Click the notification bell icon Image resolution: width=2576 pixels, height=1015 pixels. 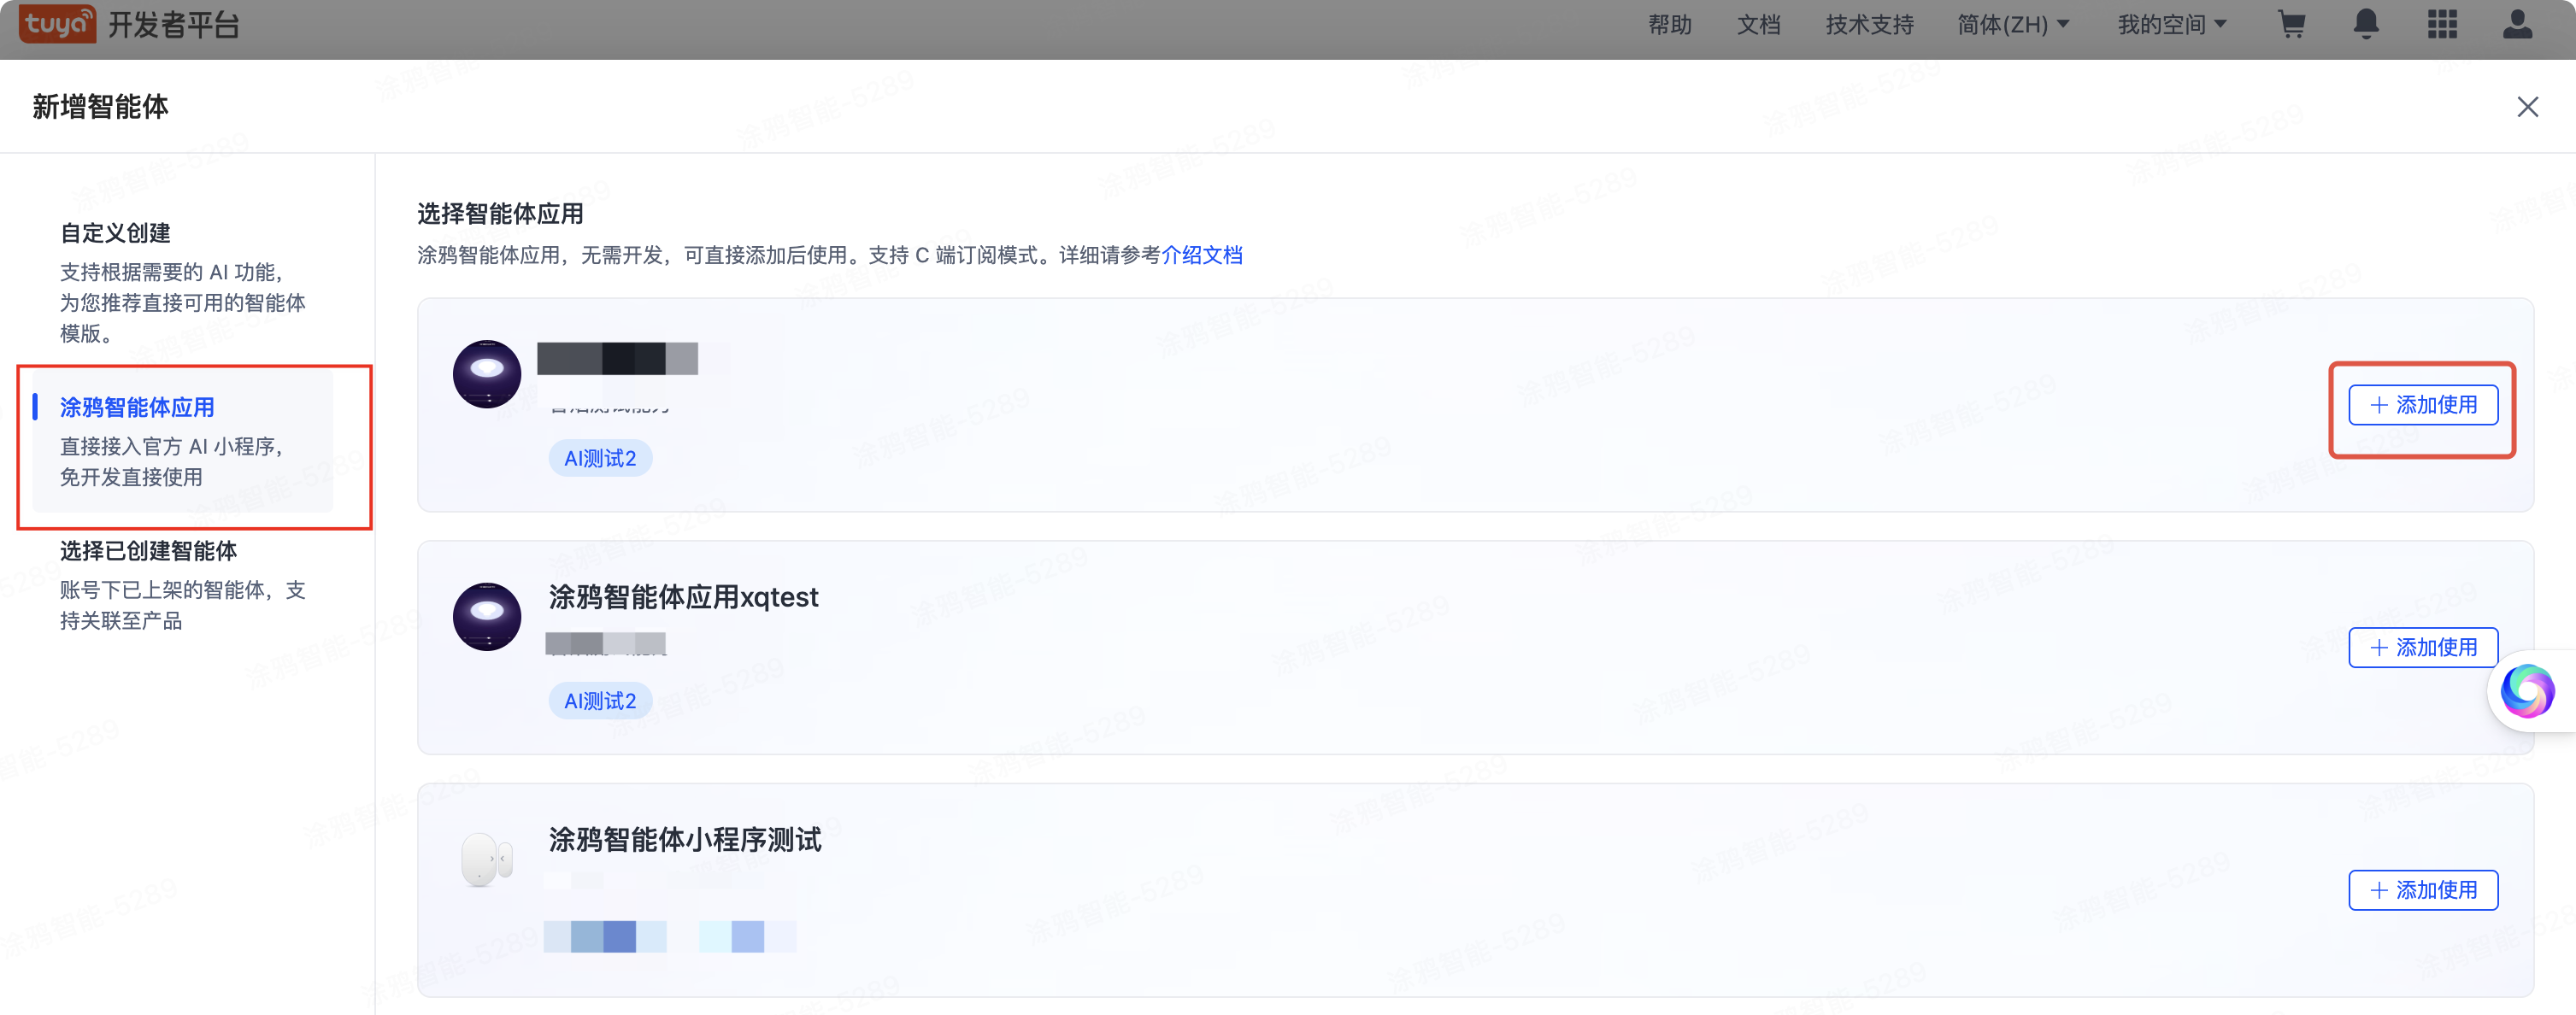click(x=2365, y=24)
